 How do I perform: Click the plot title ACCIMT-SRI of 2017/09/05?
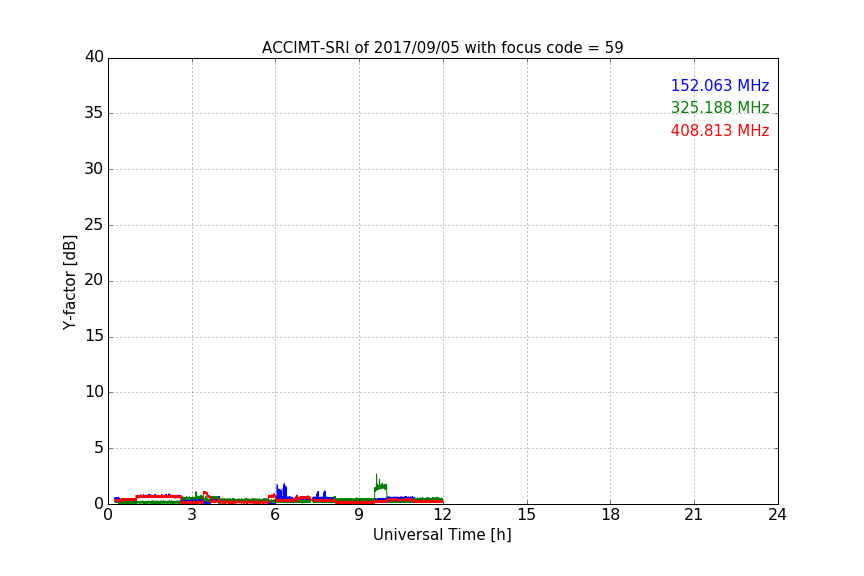point(442,47)
